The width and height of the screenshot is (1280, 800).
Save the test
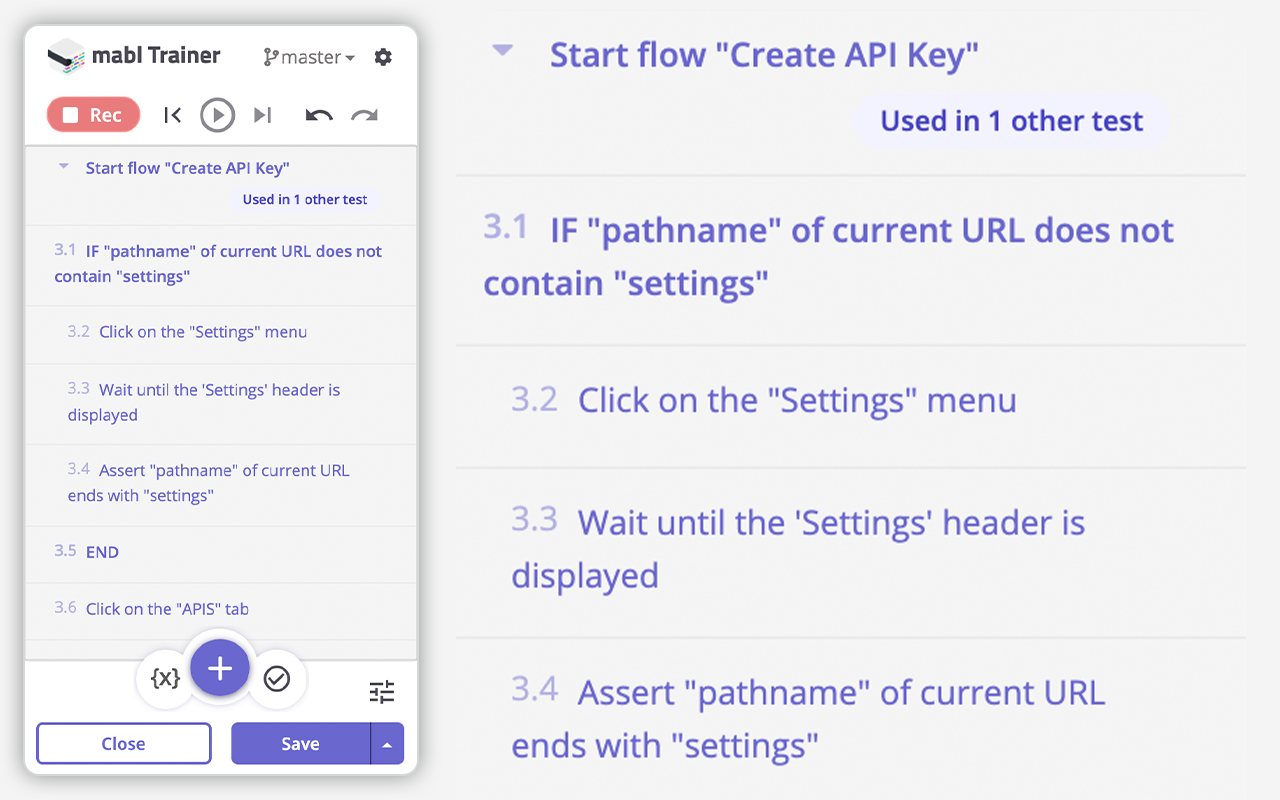click(300, 743)
